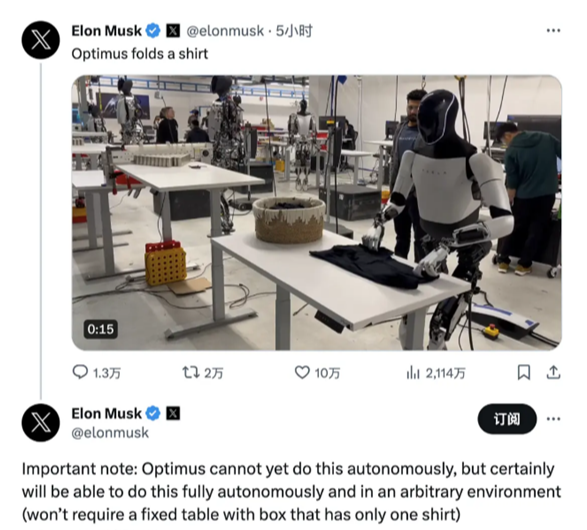Bookmark the tweet
Viewport: 587px width, 530px height.
[x=523, y=372]
